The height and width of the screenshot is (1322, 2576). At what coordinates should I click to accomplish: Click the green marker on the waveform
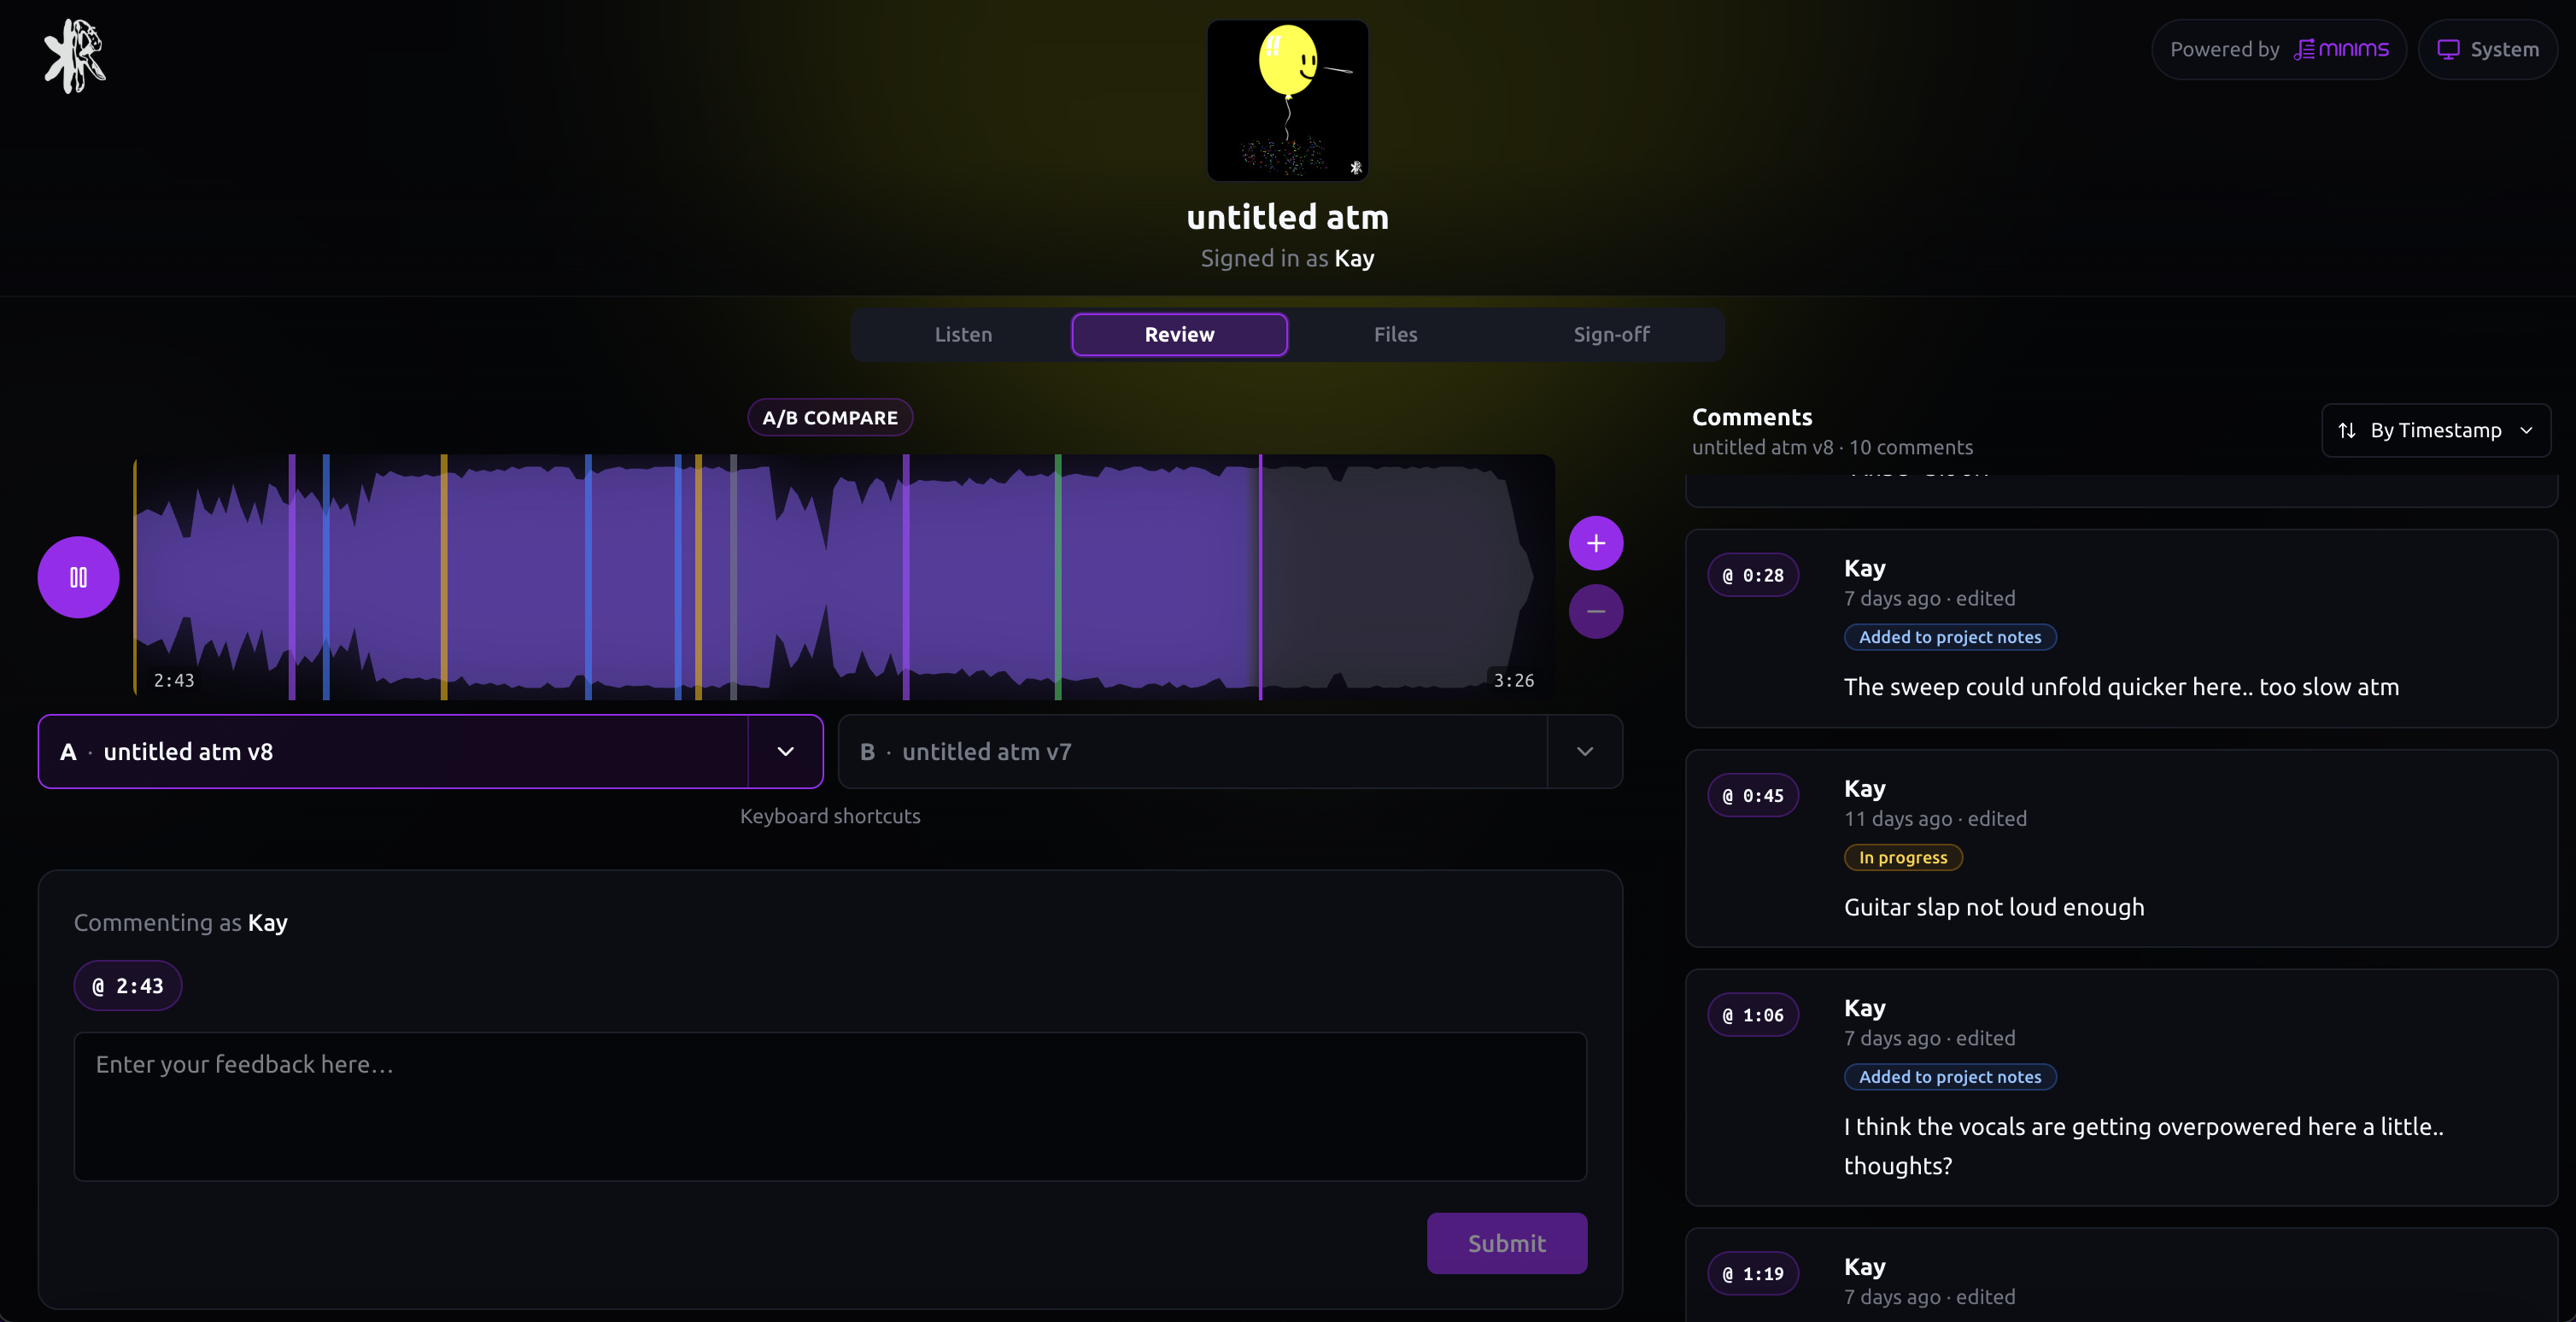point(1058,577)
